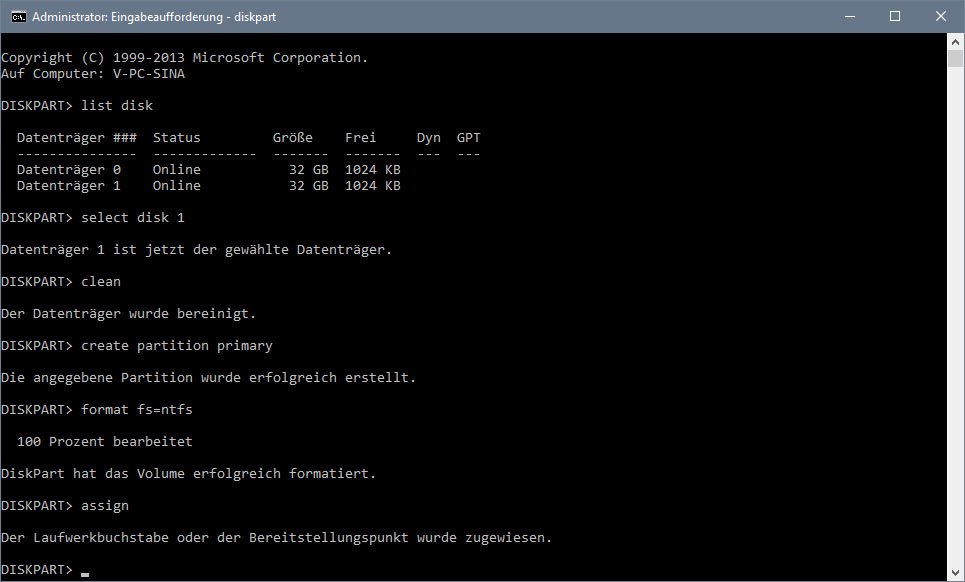Click the Administrator: Eingabeaufforderung title bar

153,16
